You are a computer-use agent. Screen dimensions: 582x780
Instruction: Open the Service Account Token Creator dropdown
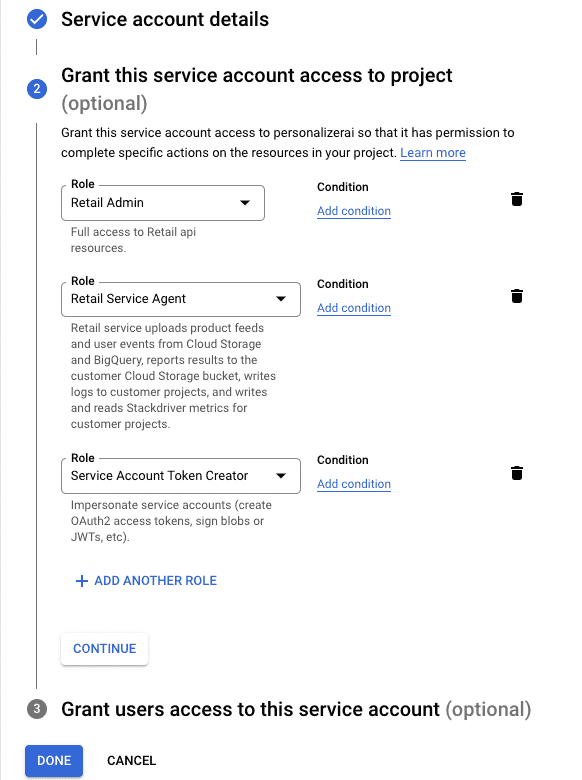pyautogui.click(x=181, y=476)
